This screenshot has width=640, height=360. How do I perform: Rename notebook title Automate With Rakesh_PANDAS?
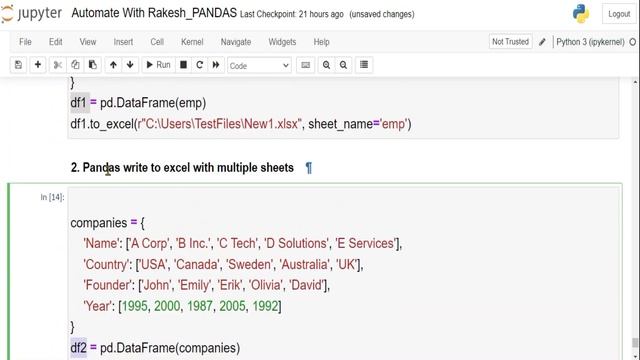click(x=154, y=13)
